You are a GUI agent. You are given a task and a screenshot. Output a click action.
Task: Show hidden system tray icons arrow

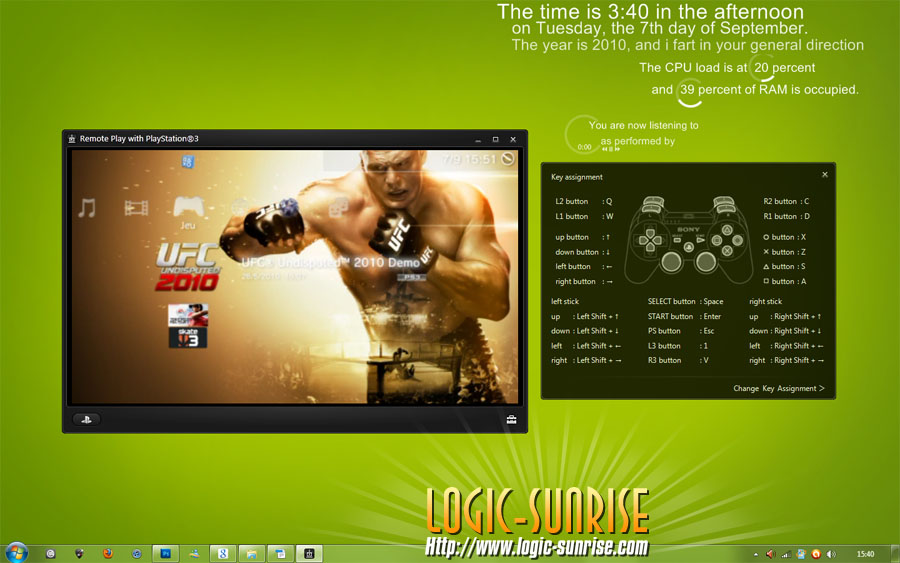point(755,554)
